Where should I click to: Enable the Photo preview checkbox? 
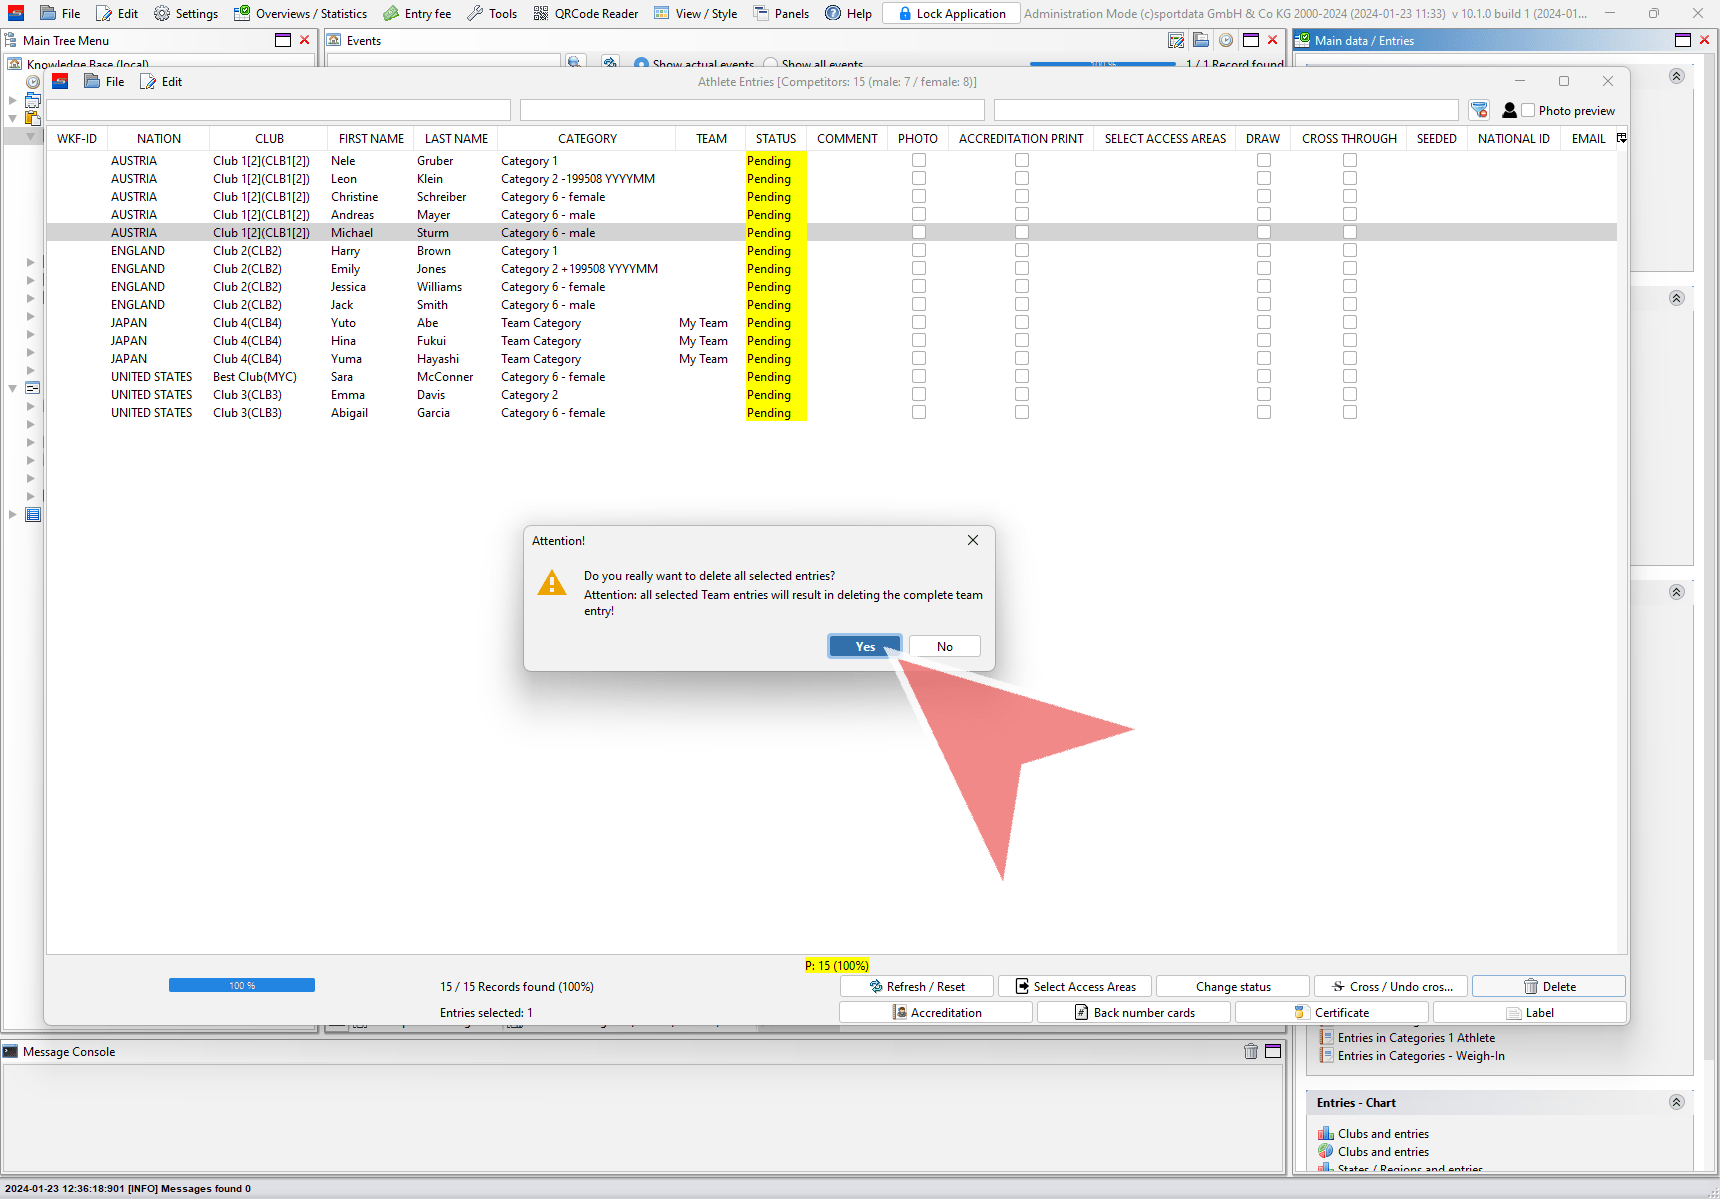pos(1528,111)
